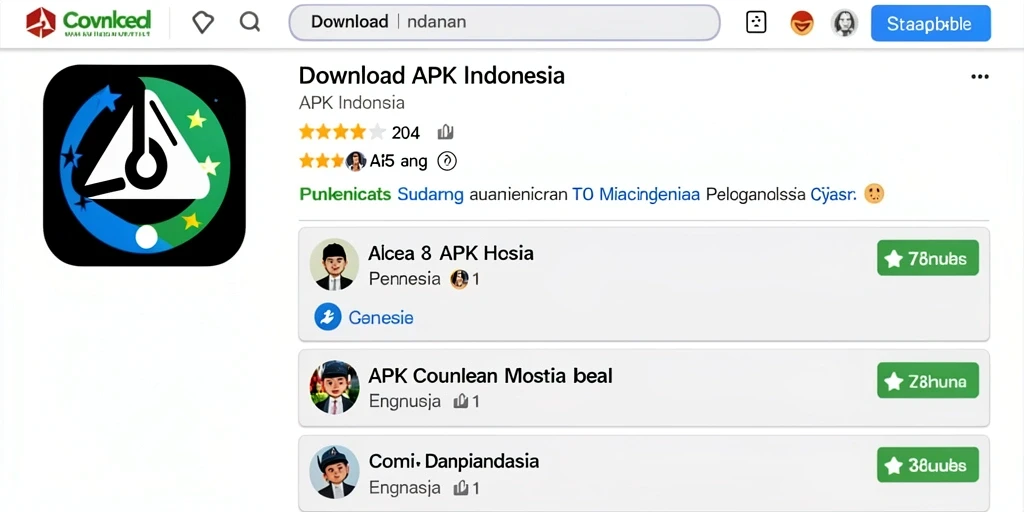
Task: Click the Staapbible button
Action: click(x=931, y=24)
